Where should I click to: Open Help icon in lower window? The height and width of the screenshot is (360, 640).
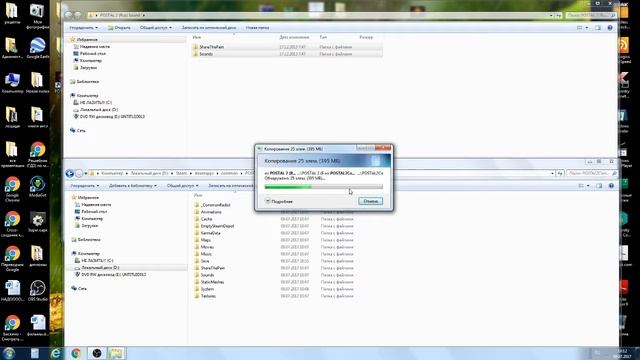[611, 186]
